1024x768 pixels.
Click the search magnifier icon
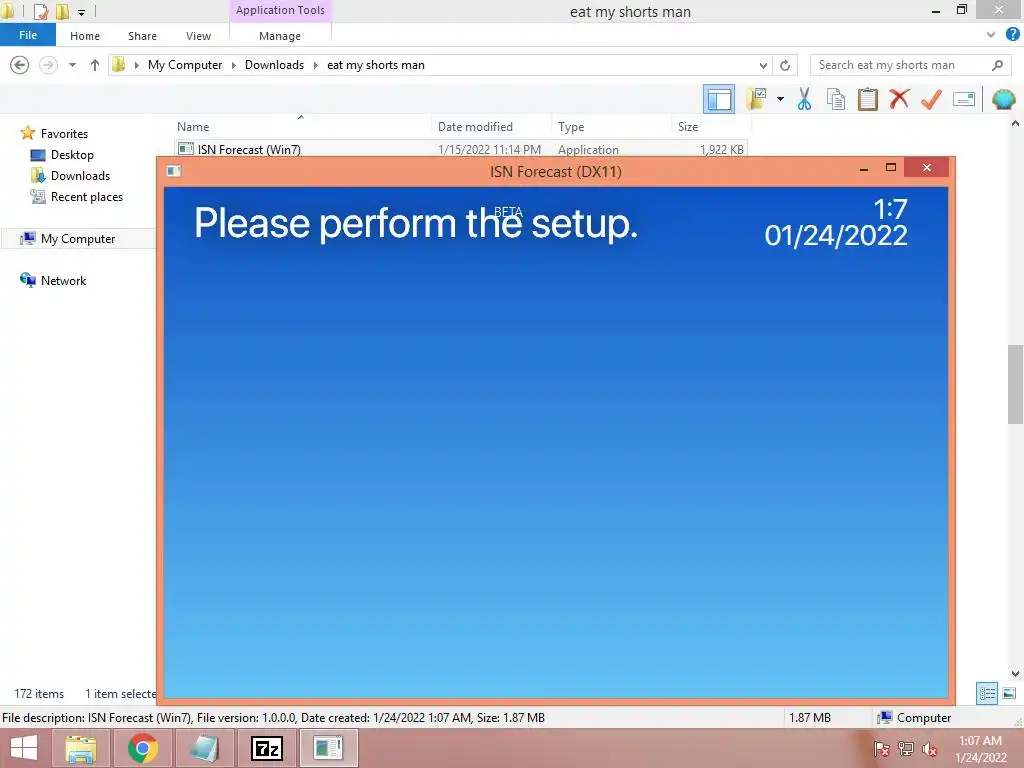[997, 65]
